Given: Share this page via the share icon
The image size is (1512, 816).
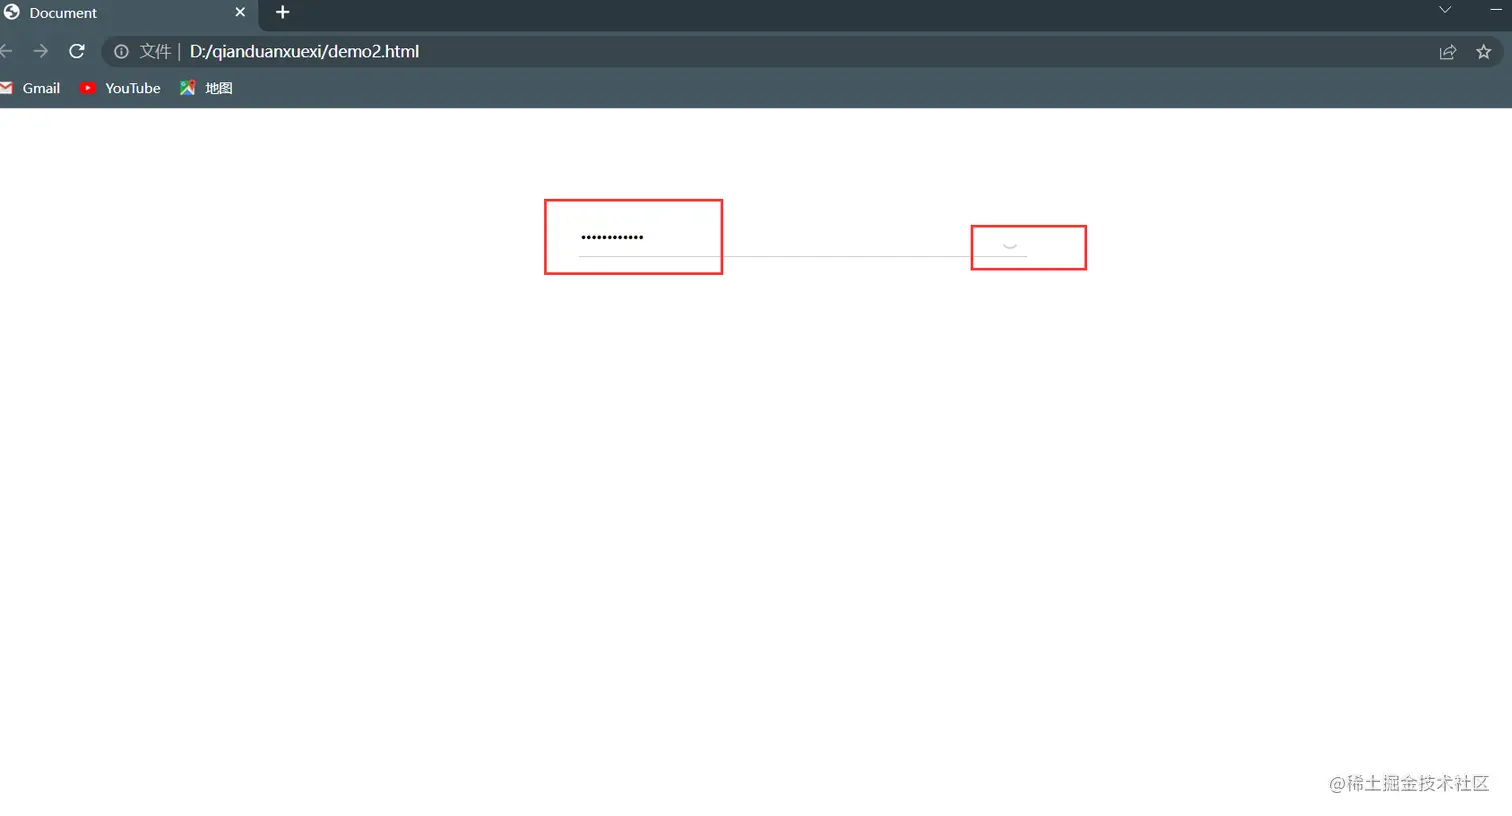Looking at the screenshot, I should pyautogui.click(x=1447, y=52).
